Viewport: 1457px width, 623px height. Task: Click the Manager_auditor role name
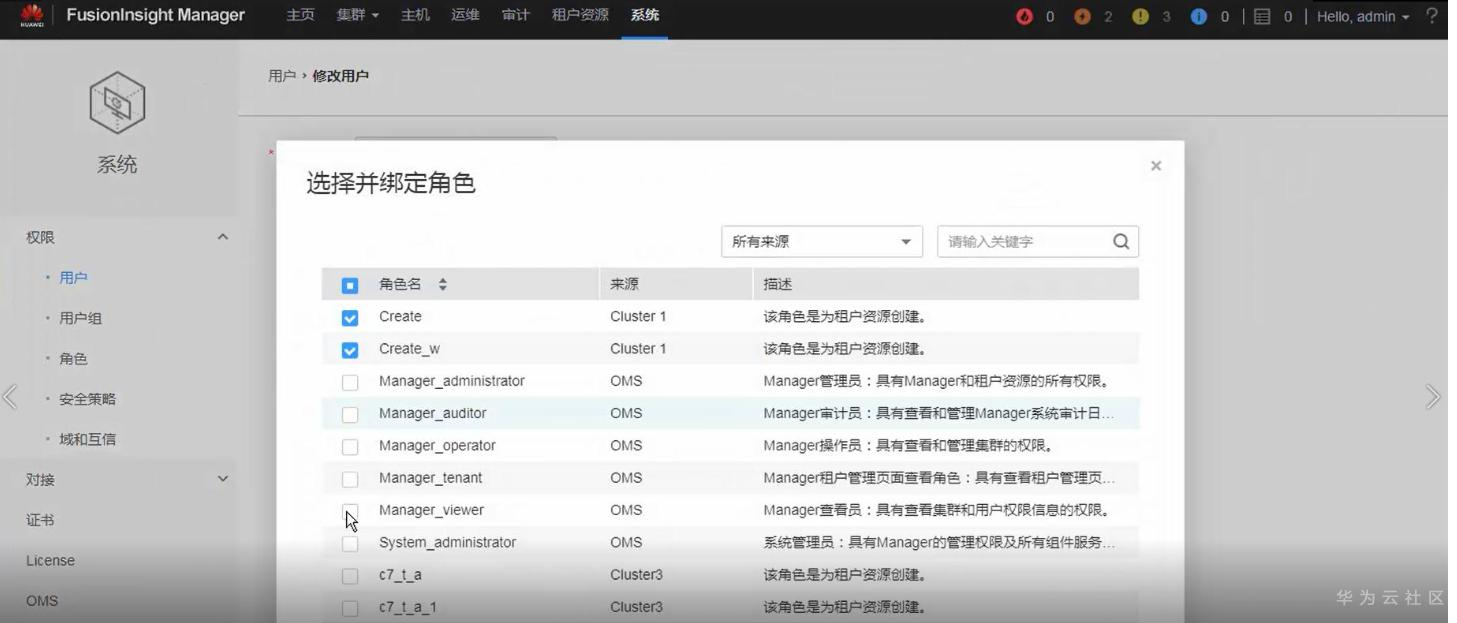433,413
